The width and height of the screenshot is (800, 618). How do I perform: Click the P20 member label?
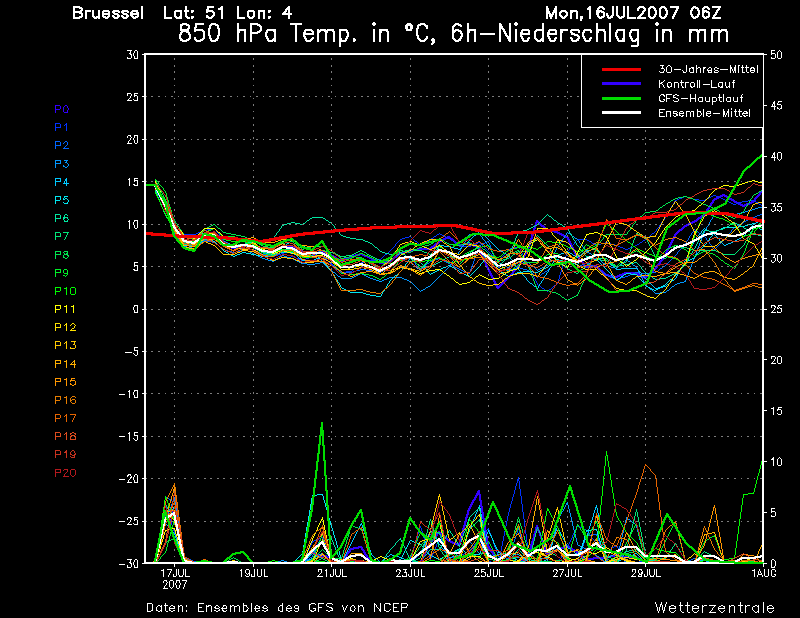(x=65, y=473)
